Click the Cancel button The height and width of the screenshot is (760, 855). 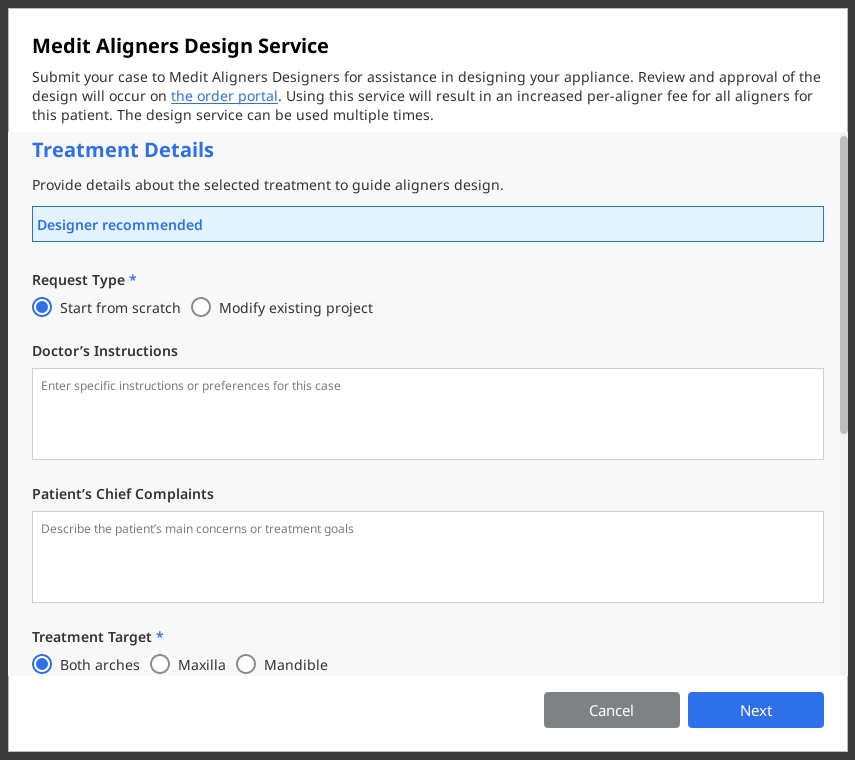pos(612,710)
